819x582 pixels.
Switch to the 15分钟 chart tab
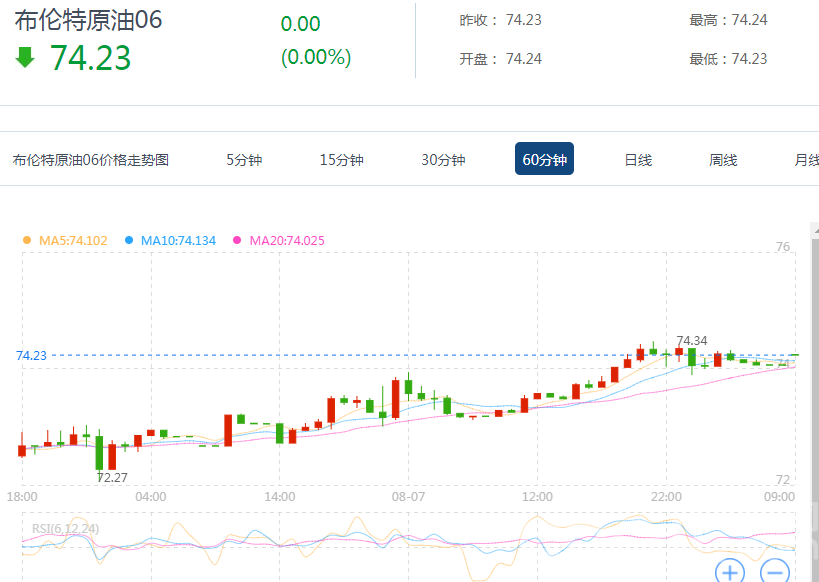tap(342, 159)
